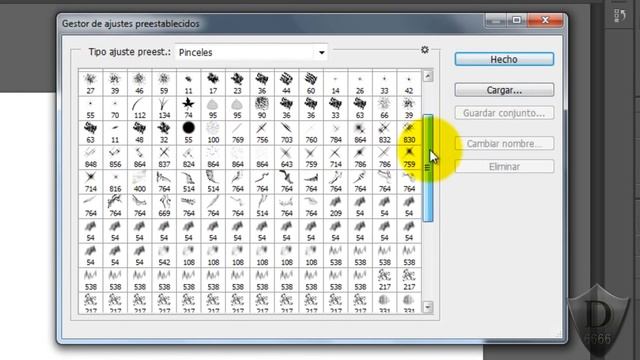Select the brush preset labeled 27
640x360 pixels.
[91, 84]
